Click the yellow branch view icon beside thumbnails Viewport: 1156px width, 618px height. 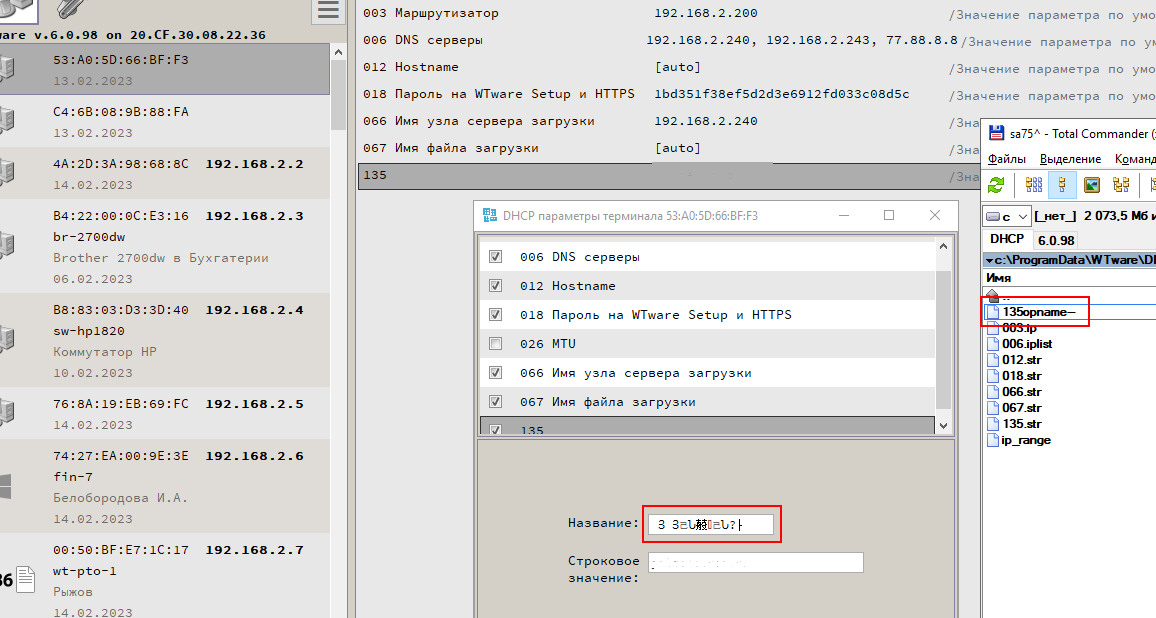pyautogui.click(x=1121, y=185)
